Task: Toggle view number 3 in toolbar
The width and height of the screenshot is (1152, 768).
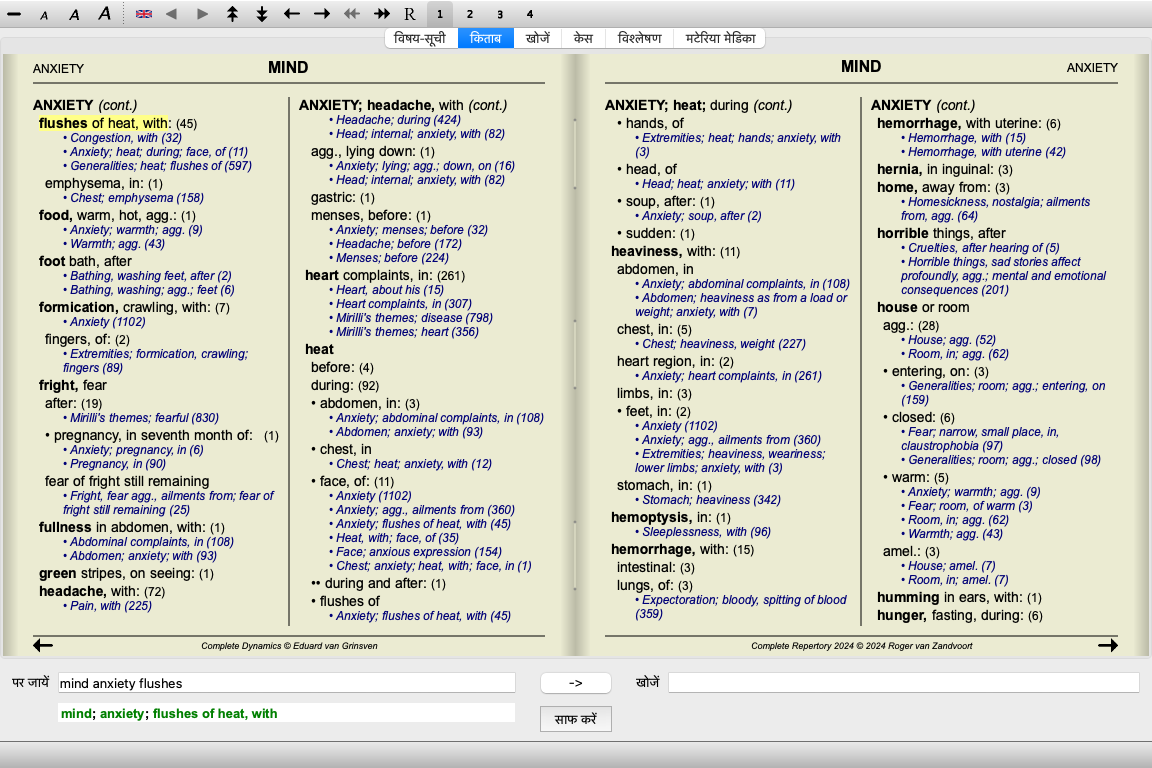Action: pyautogui.click(x=499, y=14)
